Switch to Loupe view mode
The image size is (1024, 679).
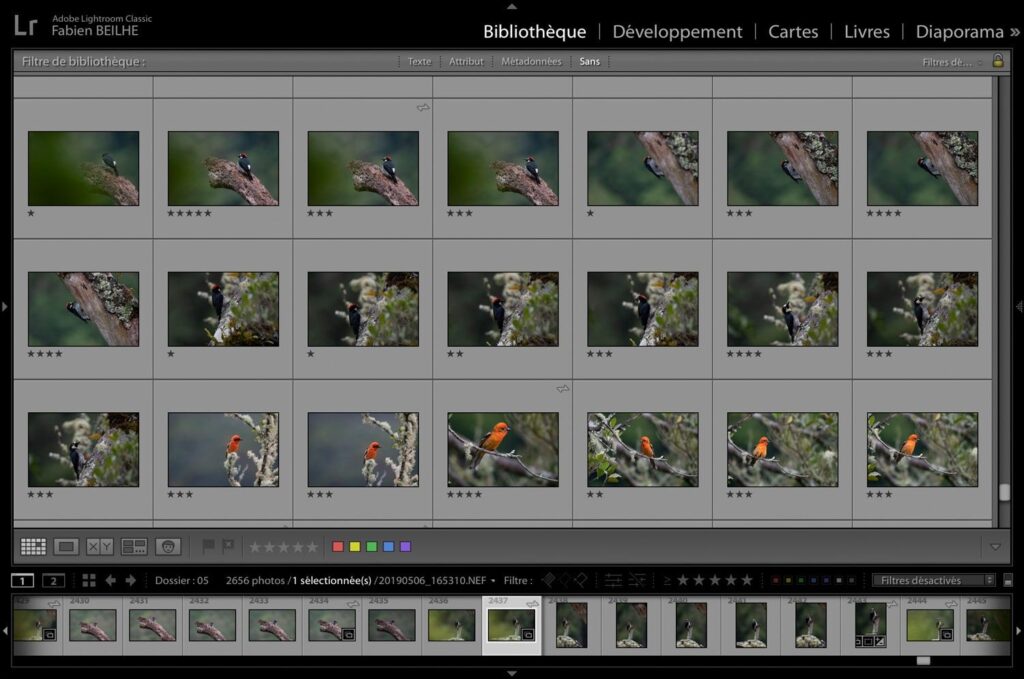click(x=66, y=547)
